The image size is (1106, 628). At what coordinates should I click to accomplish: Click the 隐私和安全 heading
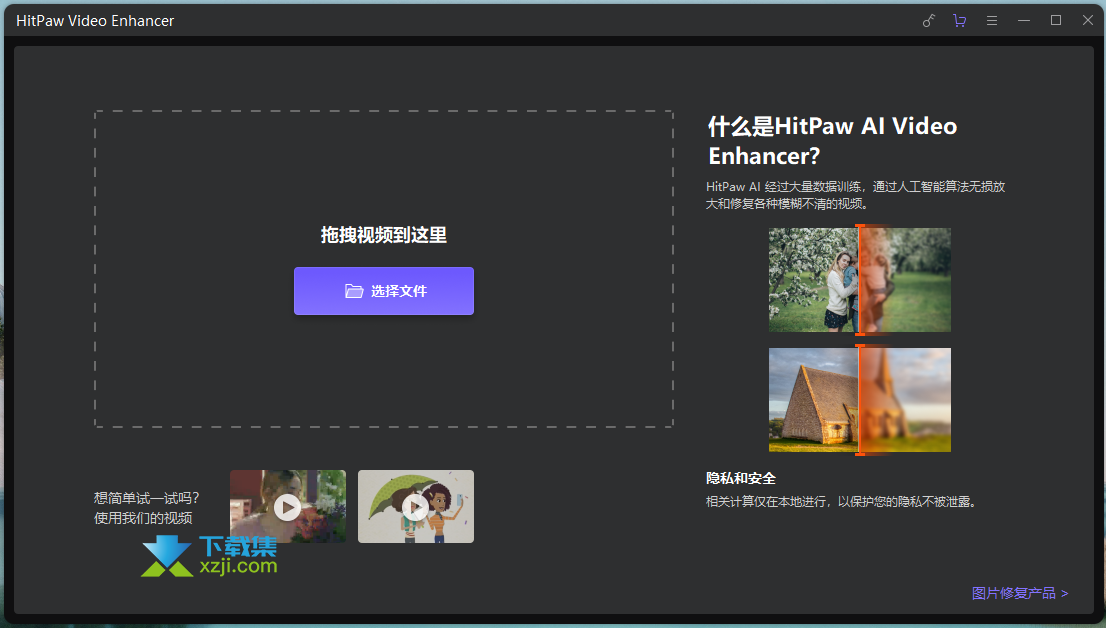tap(741, 478)
